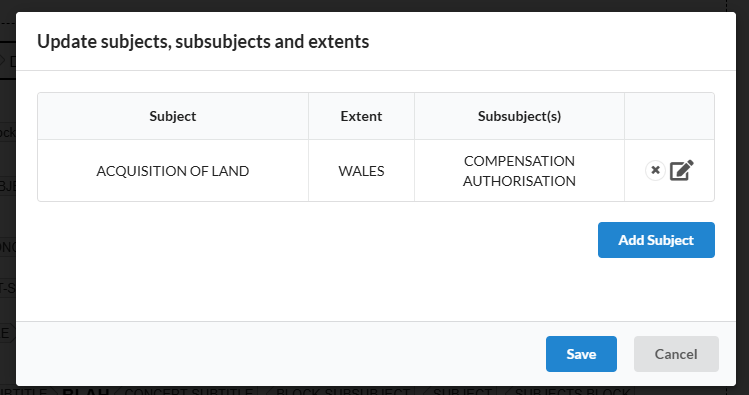Image resolution: width=749 pixels, height=395 pixels.
Task: Remove the Acquisition of Land subject row
Action: coord(655,171)
